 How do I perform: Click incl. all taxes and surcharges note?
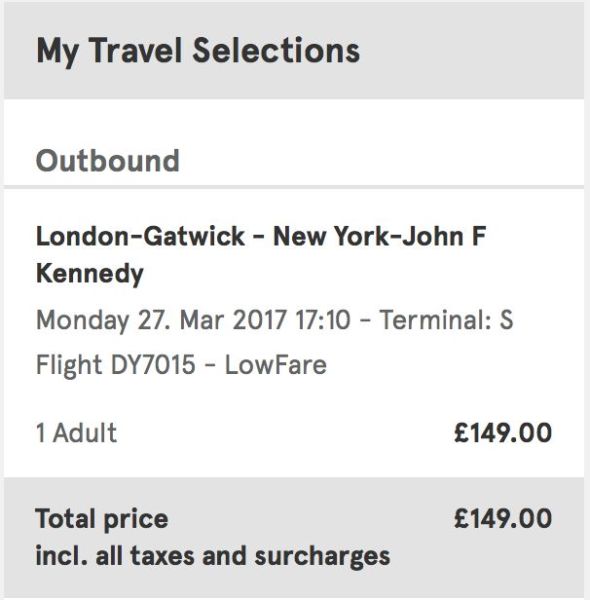(x=213, y=556)
